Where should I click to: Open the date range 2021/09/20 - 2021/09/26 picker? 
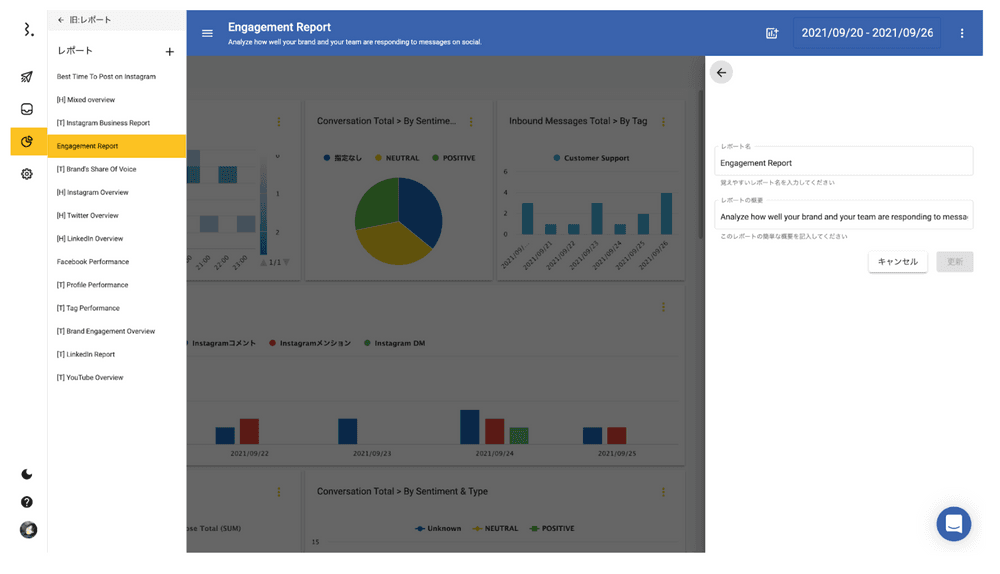point(867,33)
